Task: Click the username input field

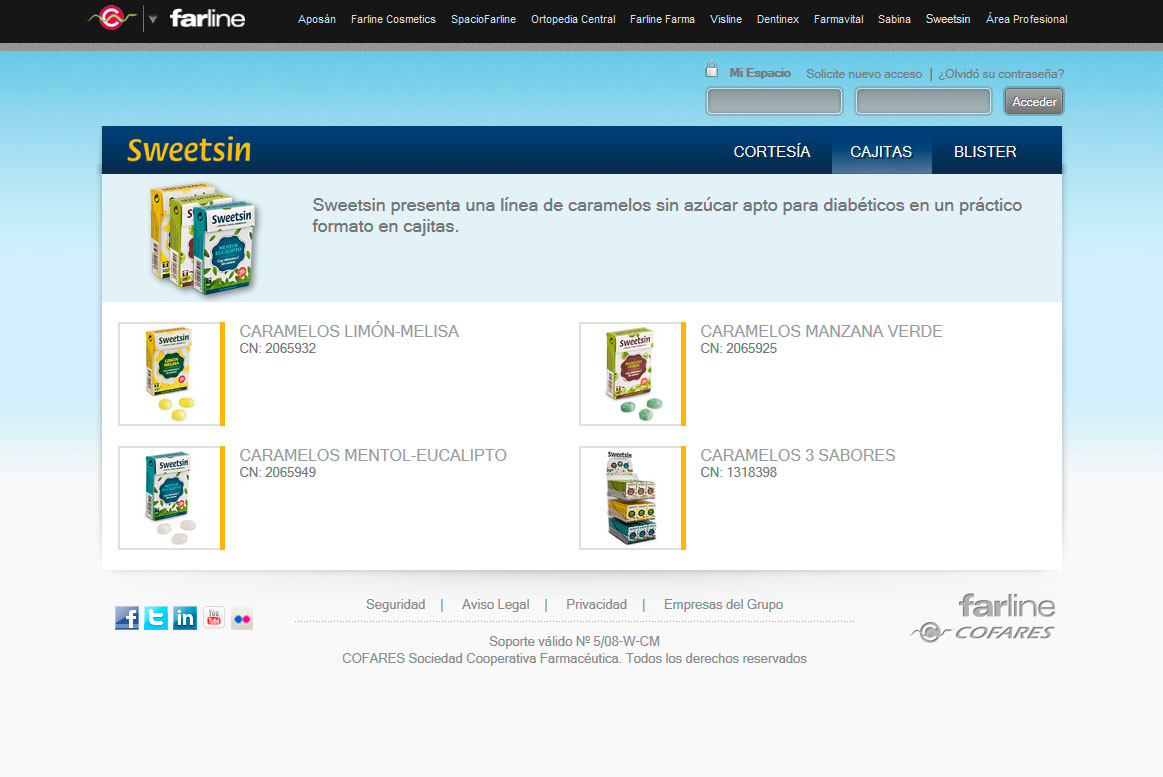Action: tap(773, 100)
